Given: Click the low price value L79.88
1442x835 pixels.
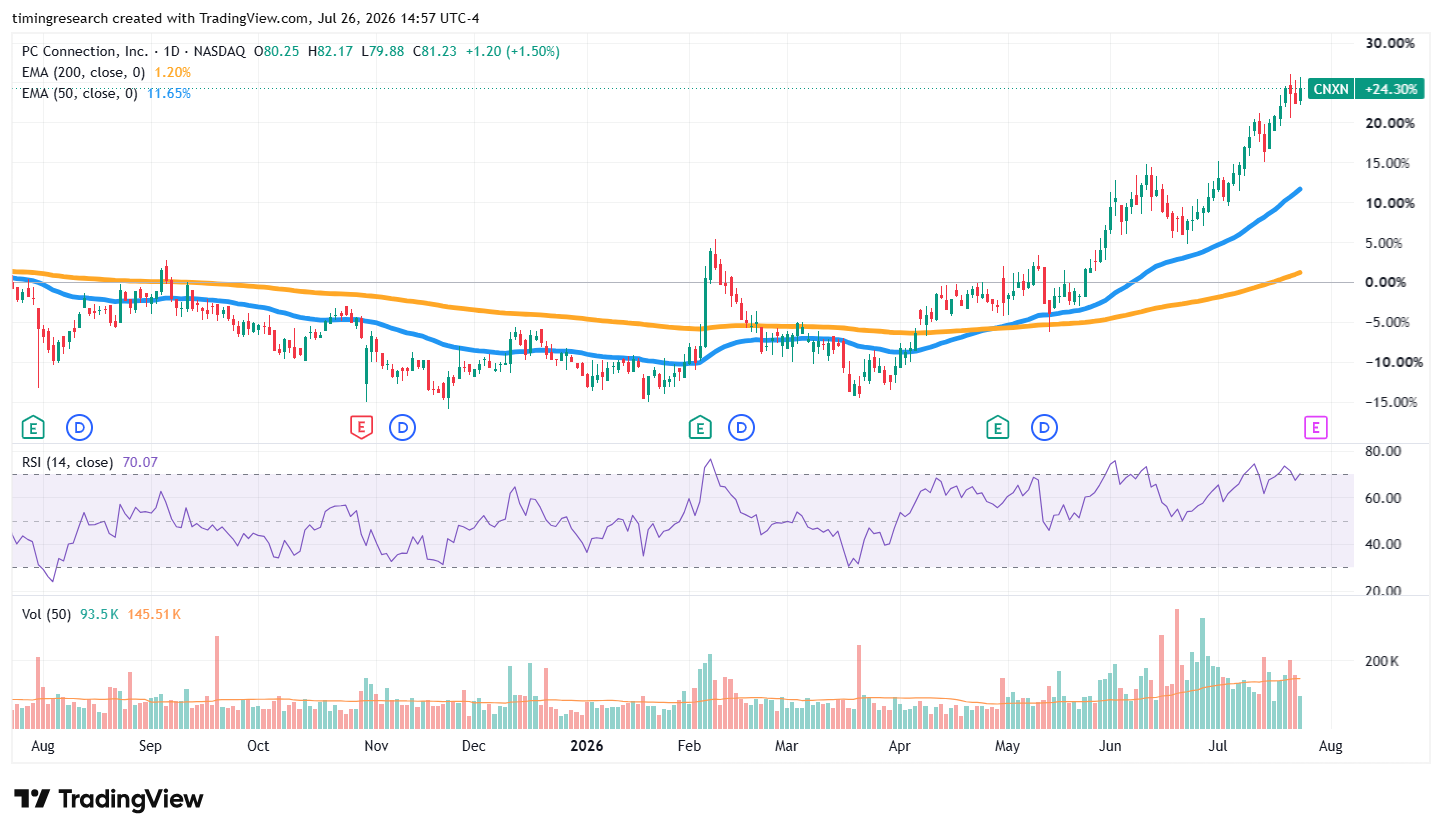Looking at the screenshot, I should [x=383, y=51].
